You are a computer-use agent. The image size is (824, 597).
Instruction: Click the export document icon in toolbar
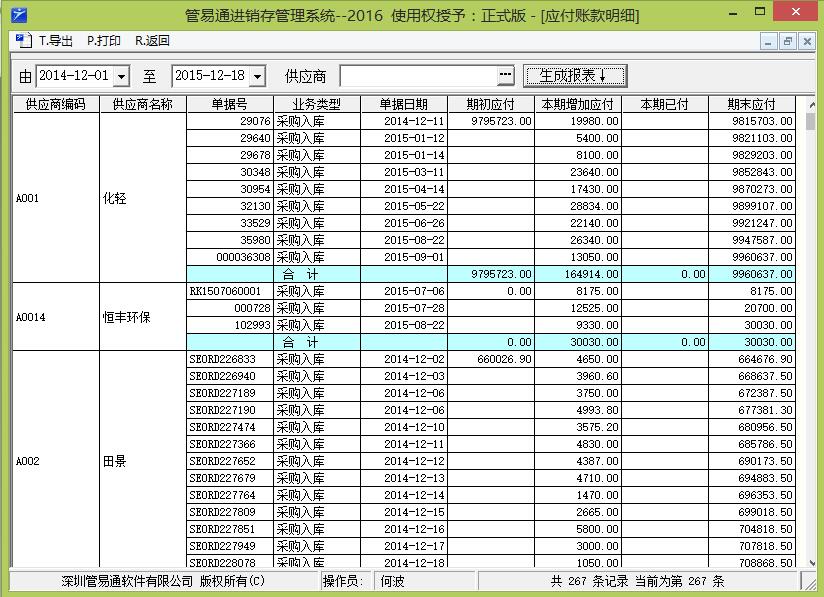pos(24,40)
